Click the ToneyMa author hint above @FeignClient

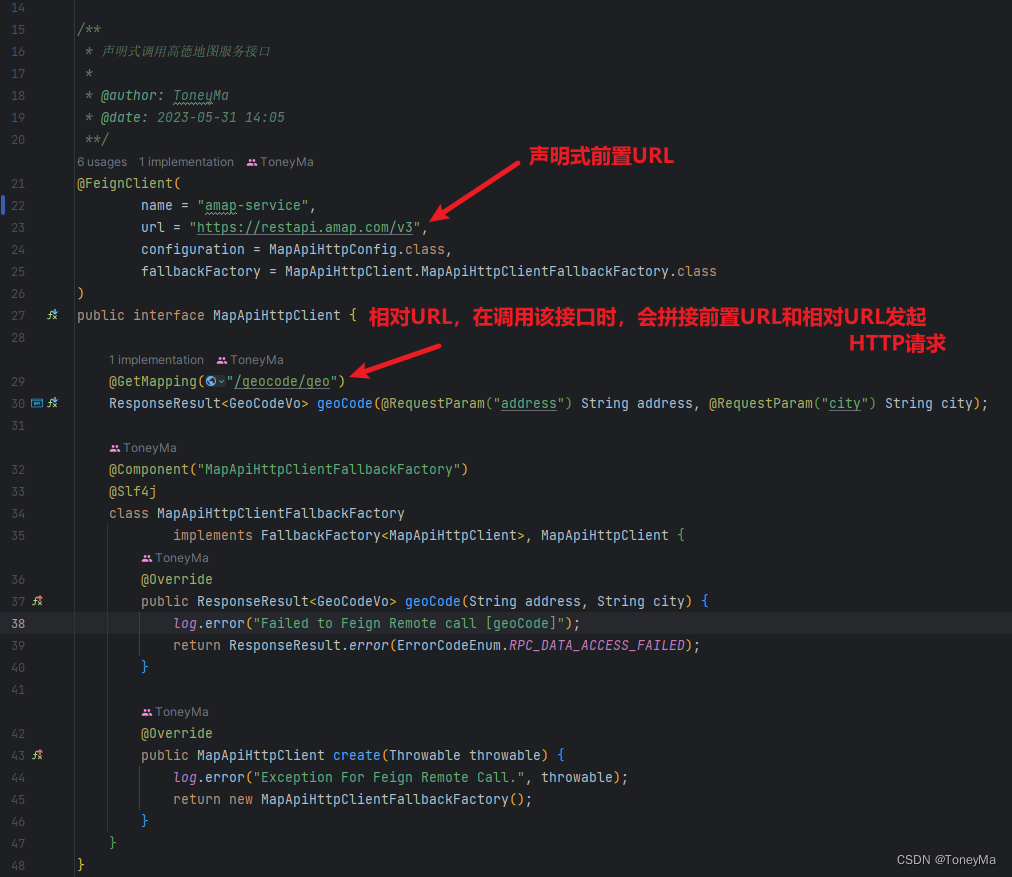280,162
